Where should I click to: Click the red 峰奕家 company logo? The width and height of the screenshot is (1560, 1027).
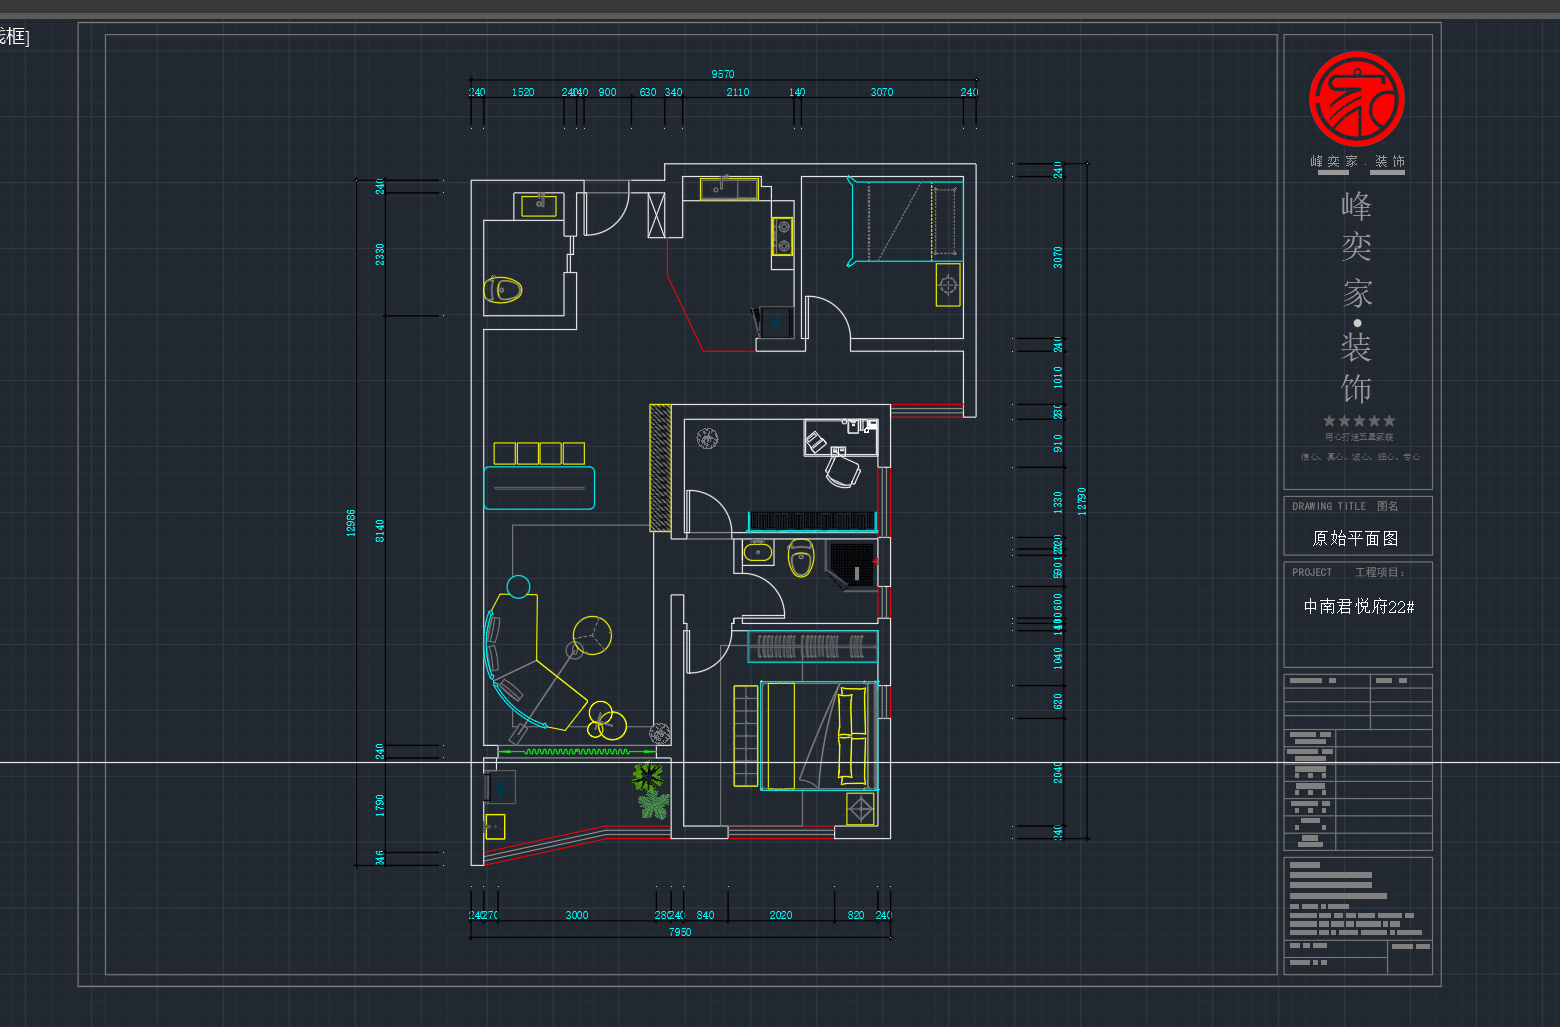(1356, 99)
